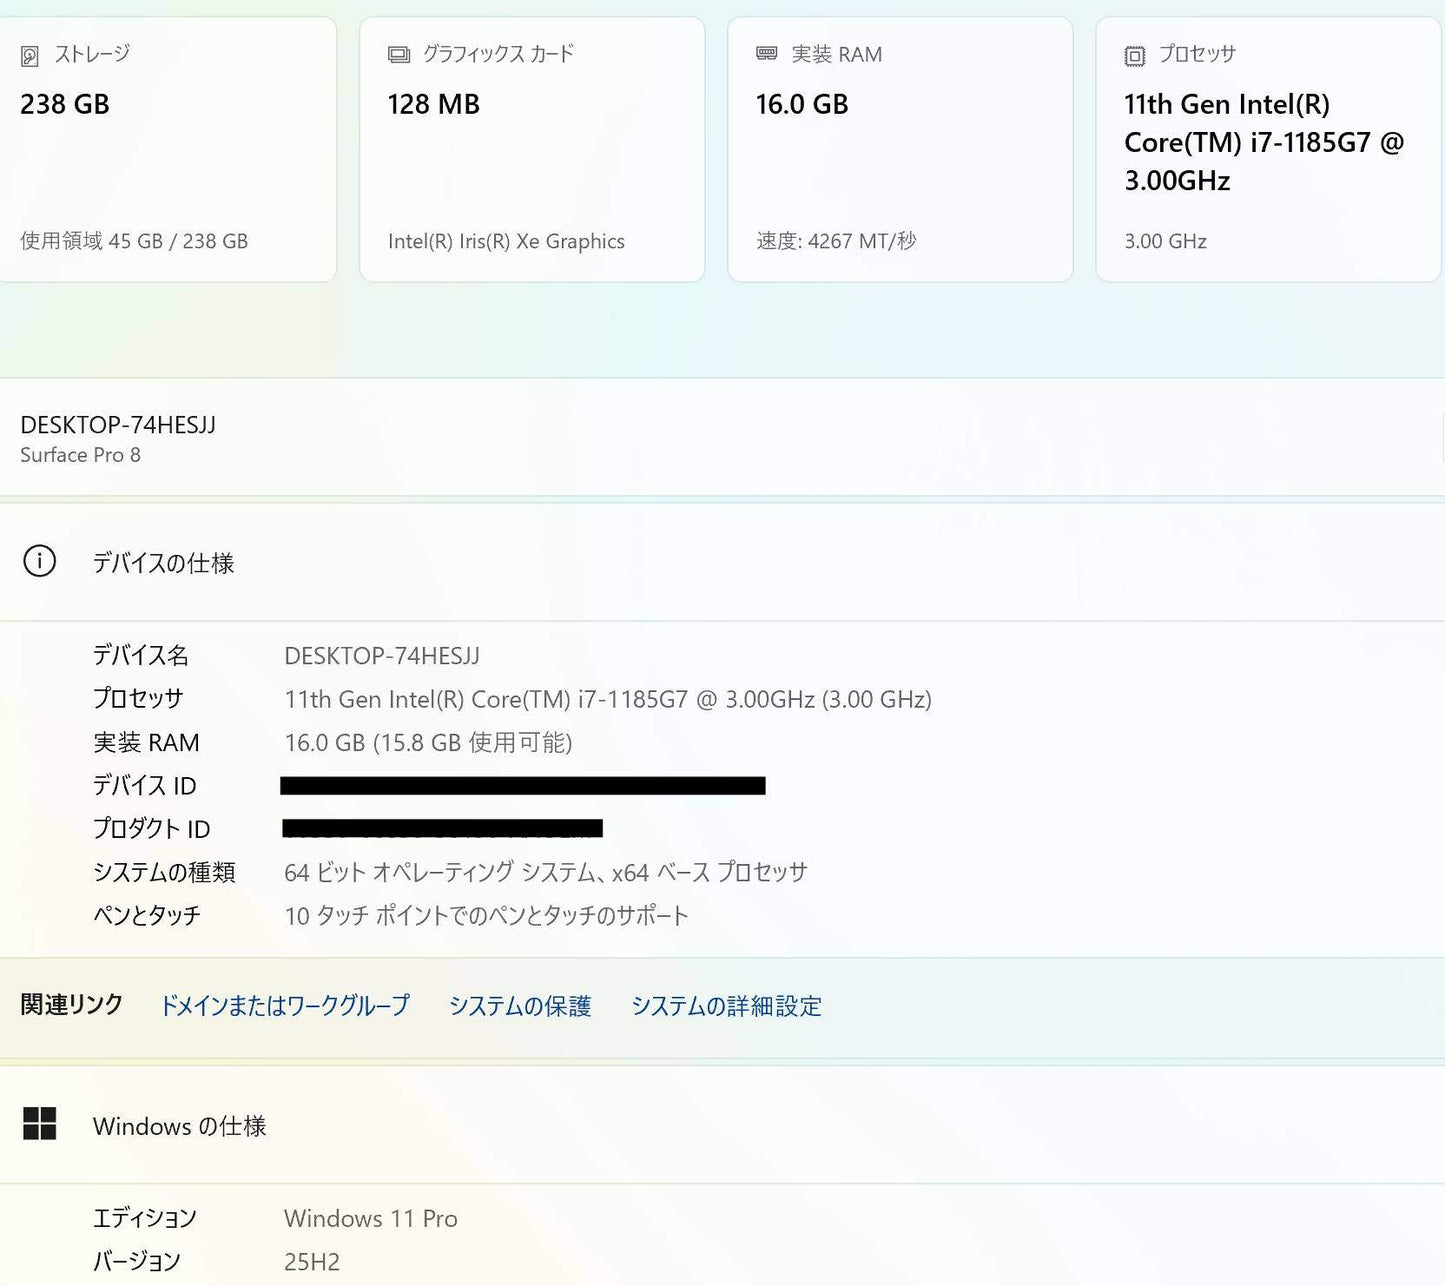Select the Windows 11 Pro edition text
This screenshot has width=1445, height=1286.
coord(371,1218)
